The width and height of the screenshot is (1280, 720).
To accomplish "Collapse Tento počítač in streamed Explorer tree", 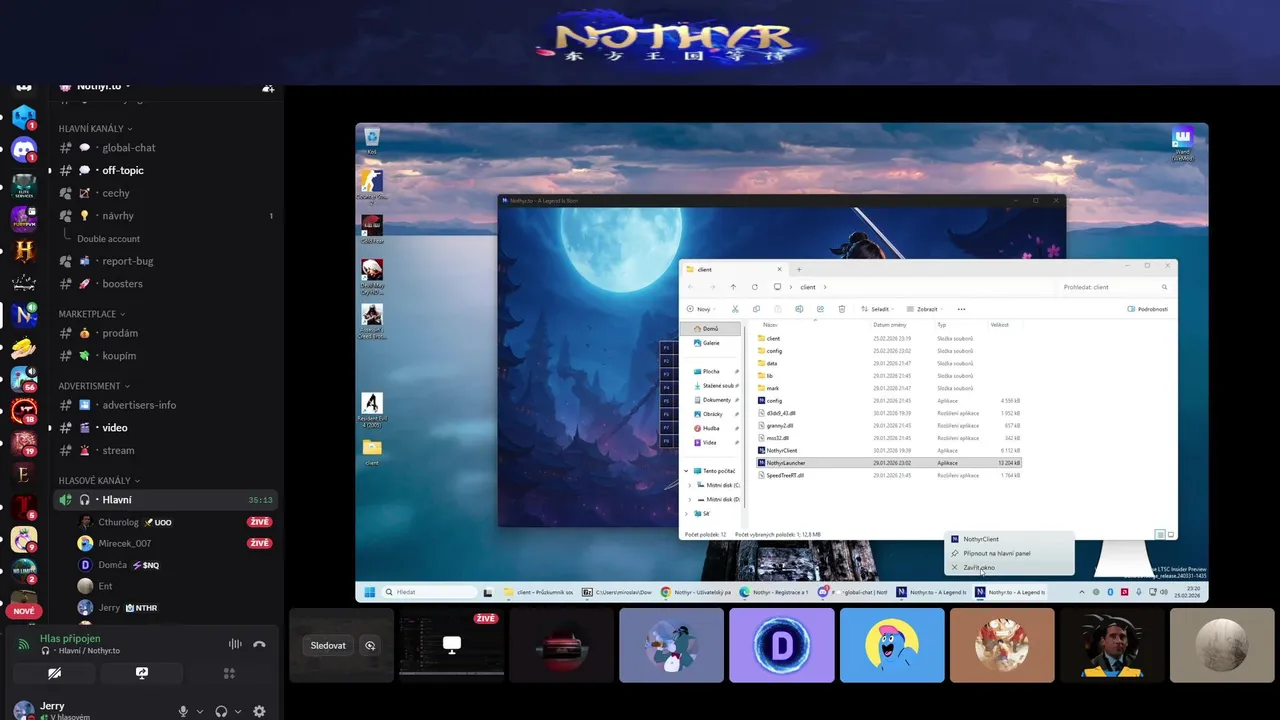I will point(686,470).
